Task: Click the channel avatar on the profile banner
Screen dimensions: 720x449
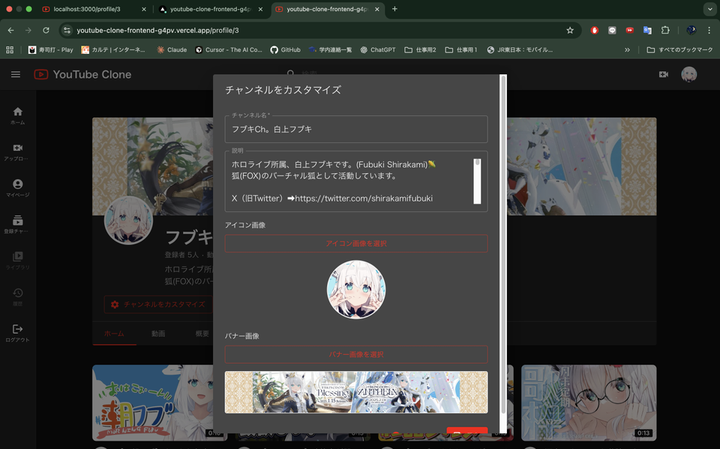Action: pyautogui.click(x=129, y=221)
